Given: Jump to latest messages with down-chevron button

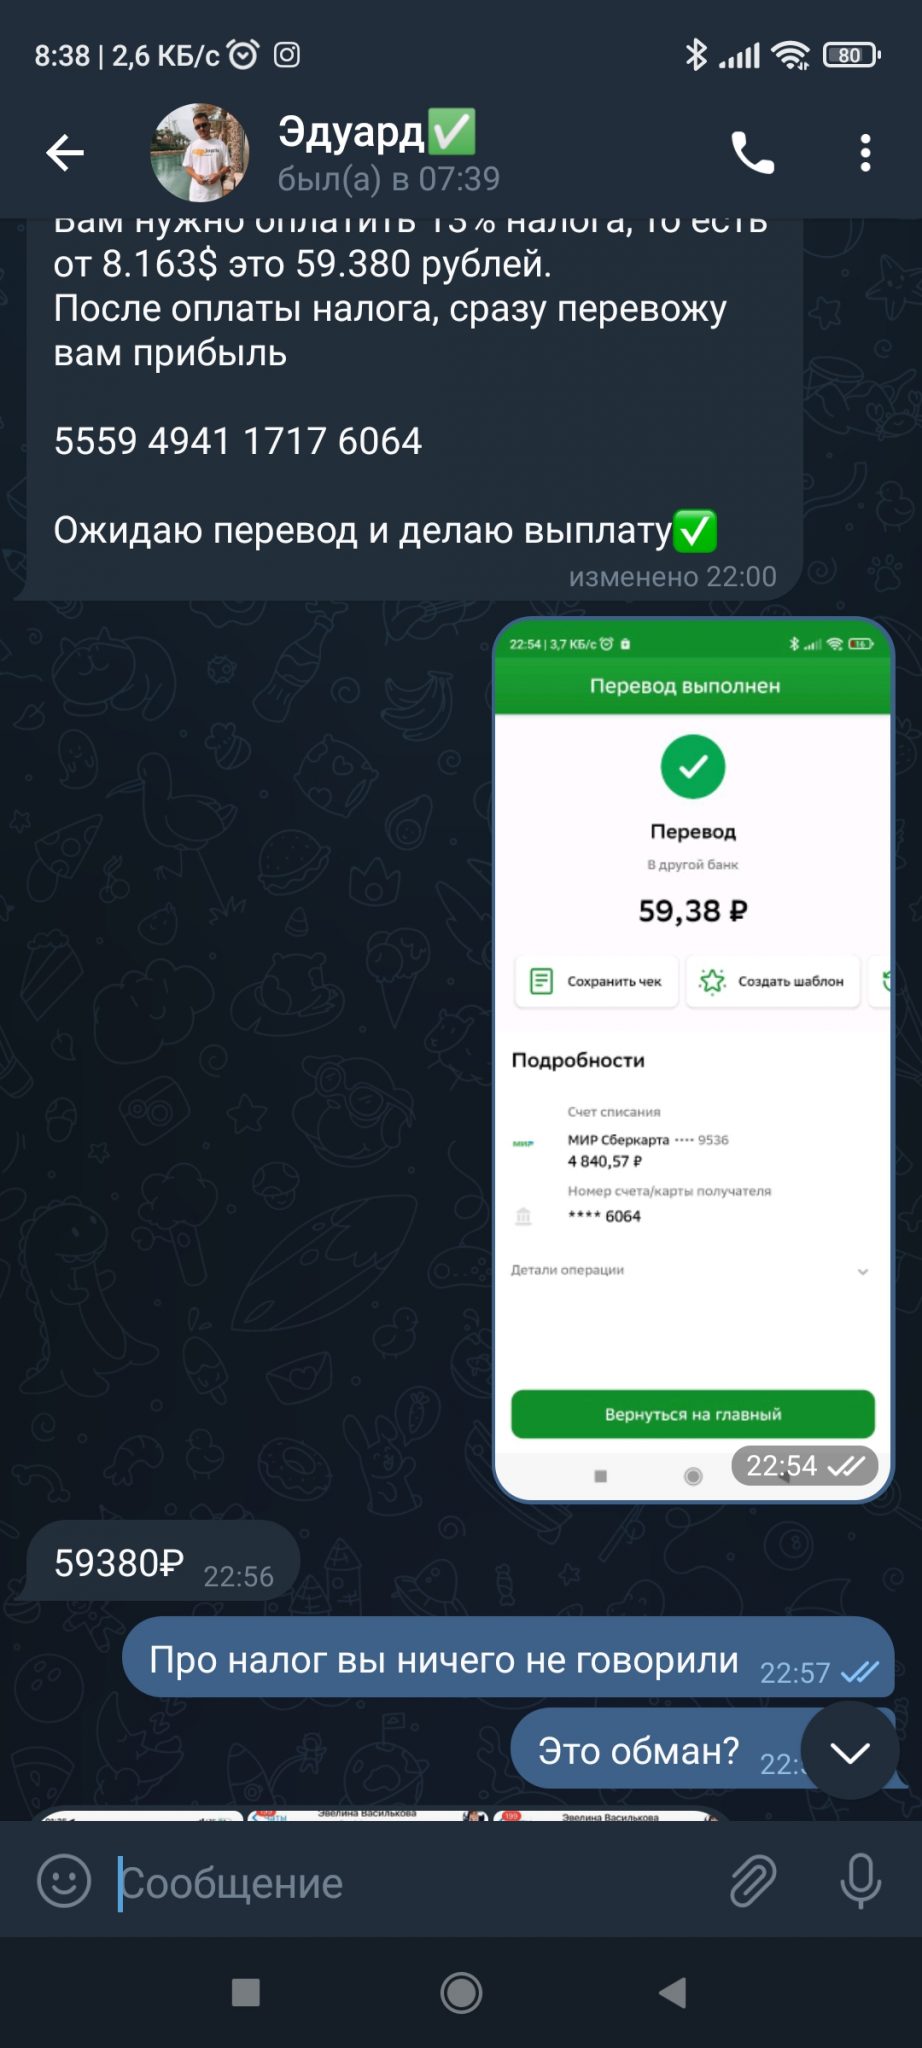Looking at the screenshot, I should point(850,1751).
